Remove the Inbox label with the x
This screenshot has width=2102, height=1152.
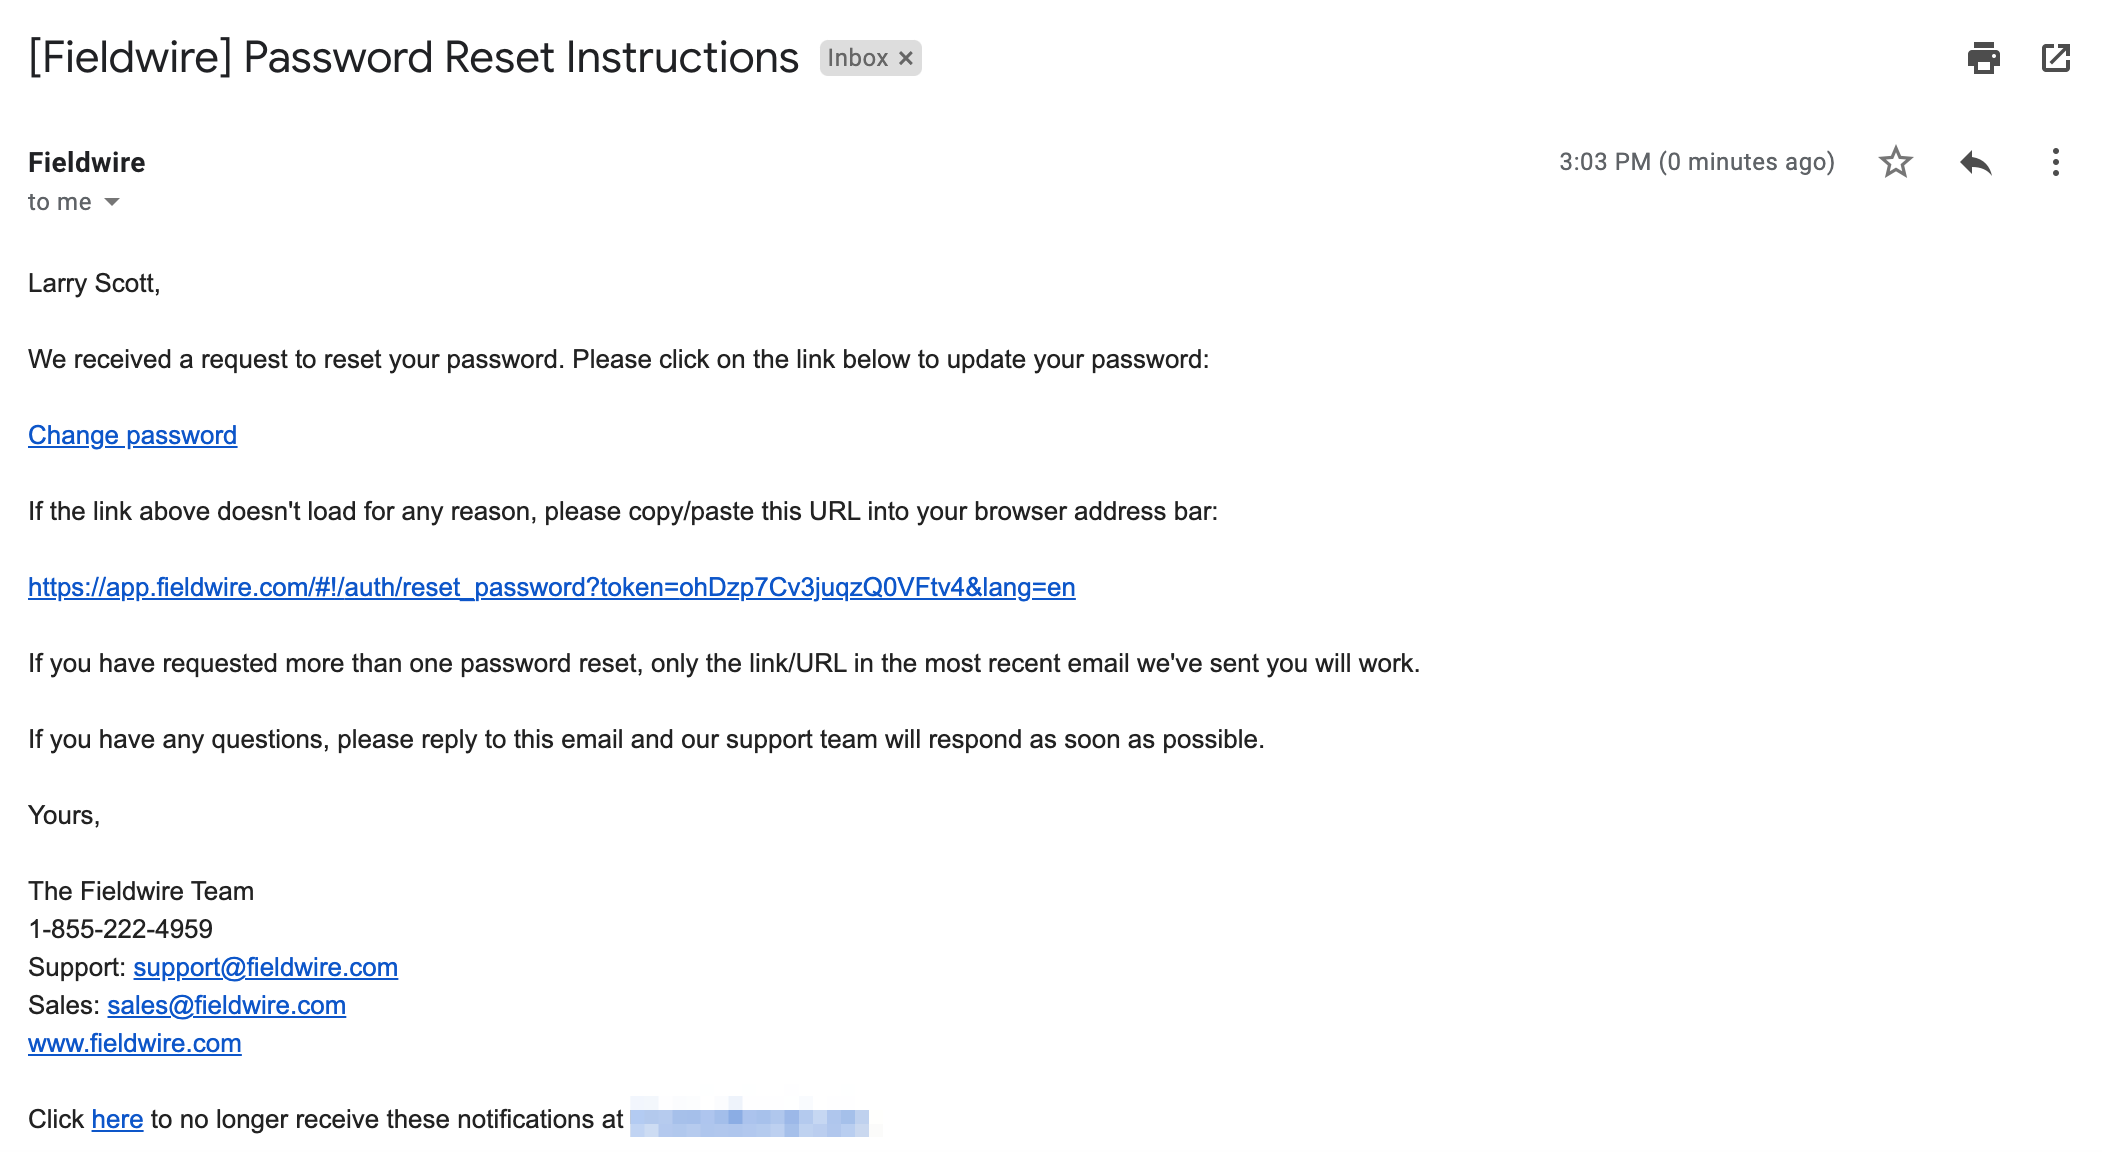click(906, 58)
